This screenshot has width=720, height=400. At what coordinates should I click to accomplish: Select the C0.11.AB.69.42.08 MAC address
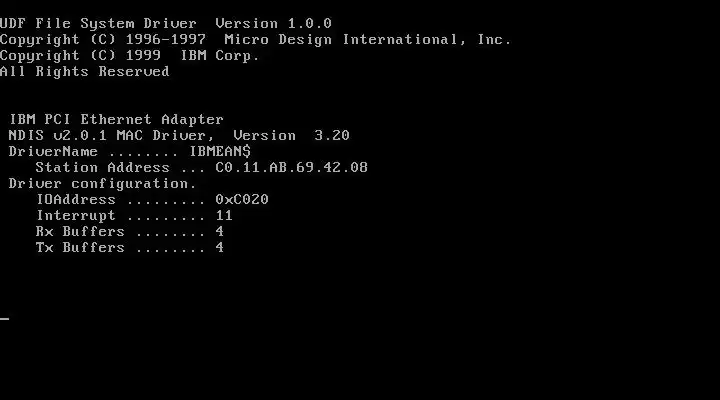click(292, 168)
